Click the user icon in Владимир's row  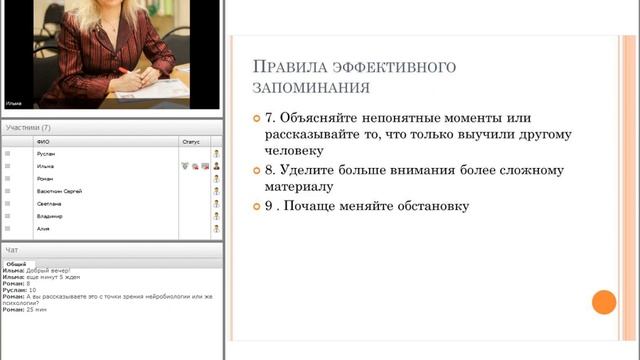(x=216, y=216)
